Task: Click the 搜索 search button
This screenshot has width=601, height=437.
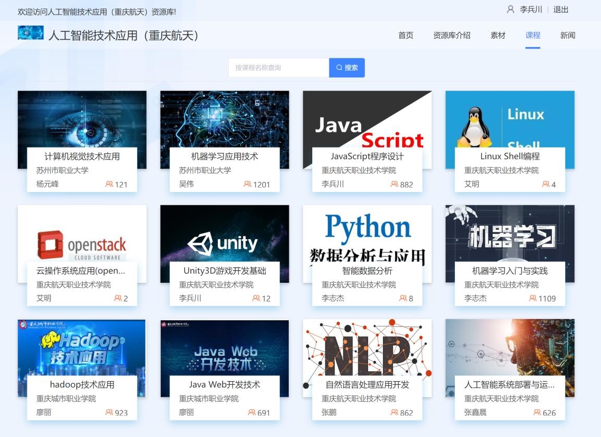Action: [346, 68]
